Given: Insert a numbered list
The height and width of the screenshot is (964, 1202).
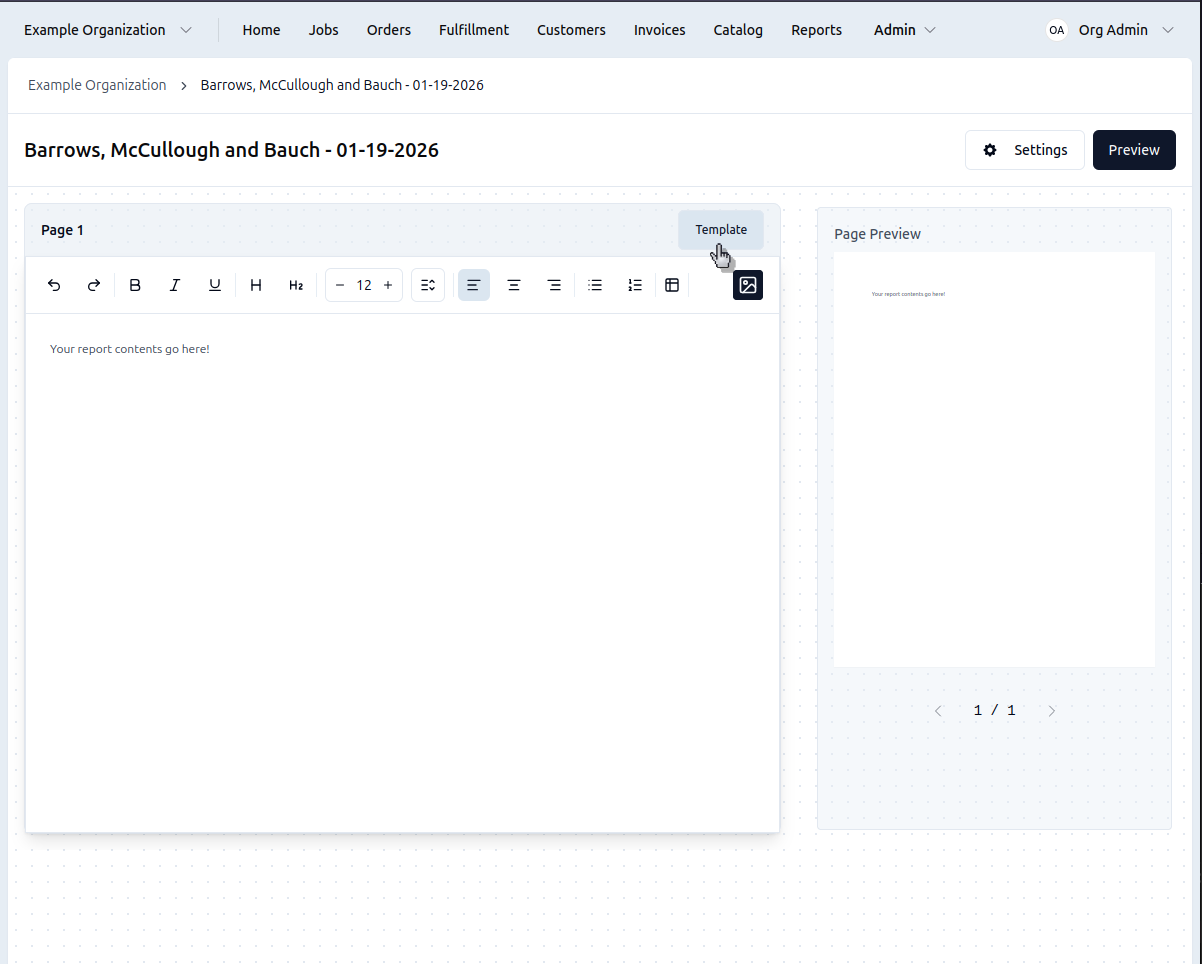Looking at the screenshot, I should (635, 285).
